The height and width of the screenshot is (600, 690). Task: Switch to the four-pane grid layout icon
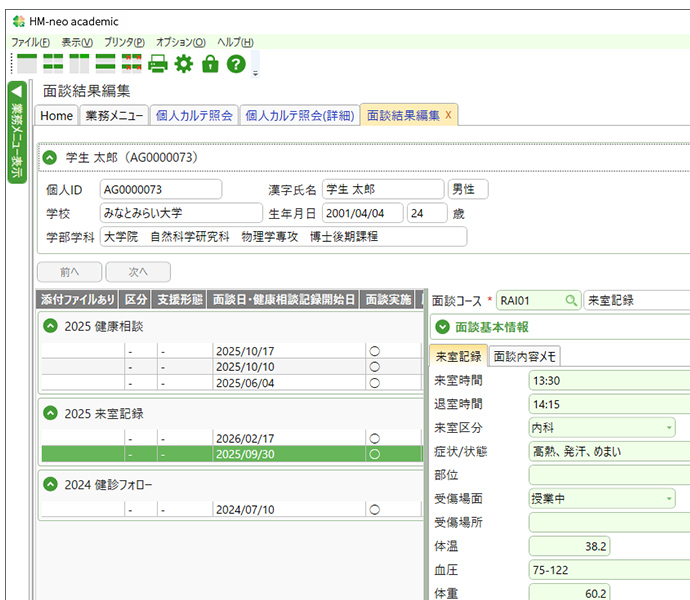(53, 64)
